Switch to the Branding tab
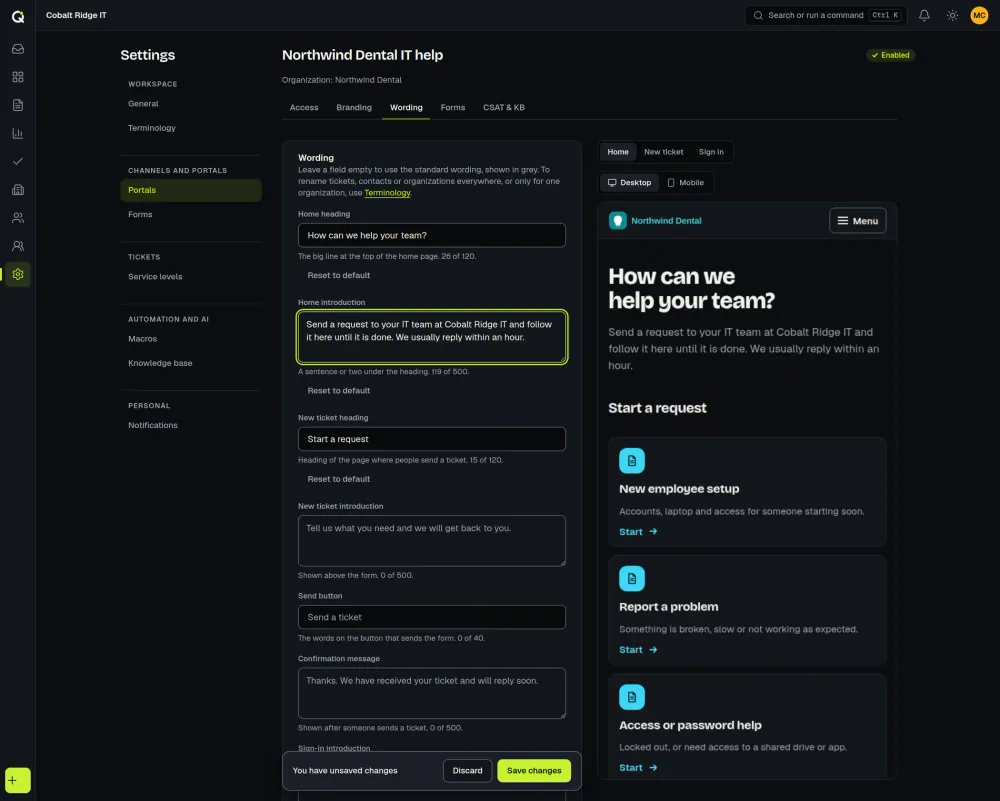The width and height of the screenshot is (1000, 801). [x=354, y=107]
